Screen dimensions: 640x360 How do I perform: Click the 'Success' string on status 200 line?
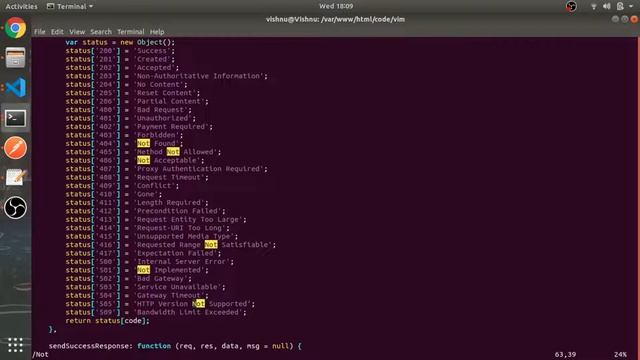point(152,51)
